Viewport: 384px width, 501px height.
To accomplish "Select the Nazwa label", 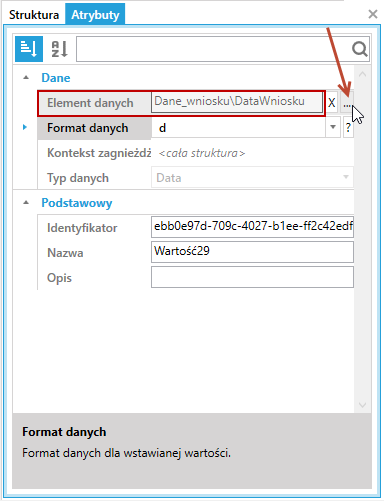I will tap(65, 253).
